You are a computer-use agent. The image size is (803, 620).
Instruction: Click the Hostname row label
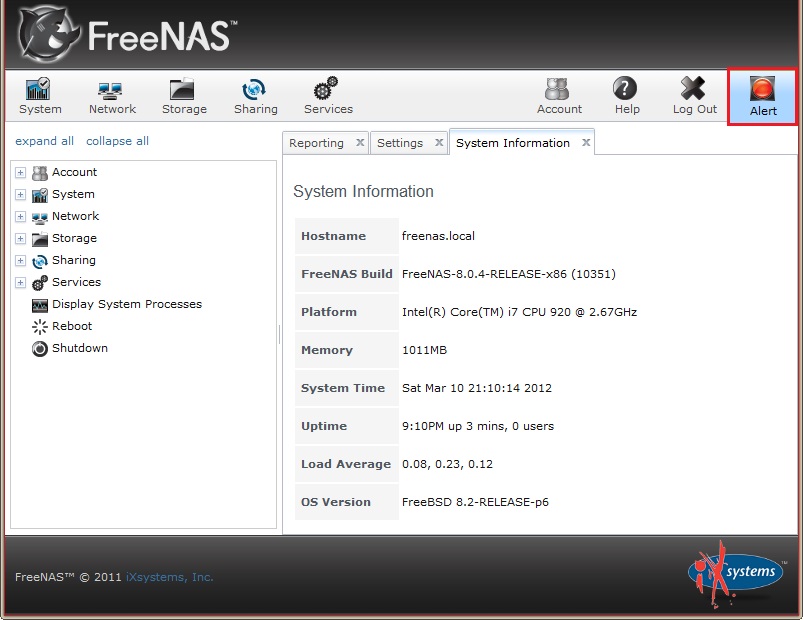333,236
